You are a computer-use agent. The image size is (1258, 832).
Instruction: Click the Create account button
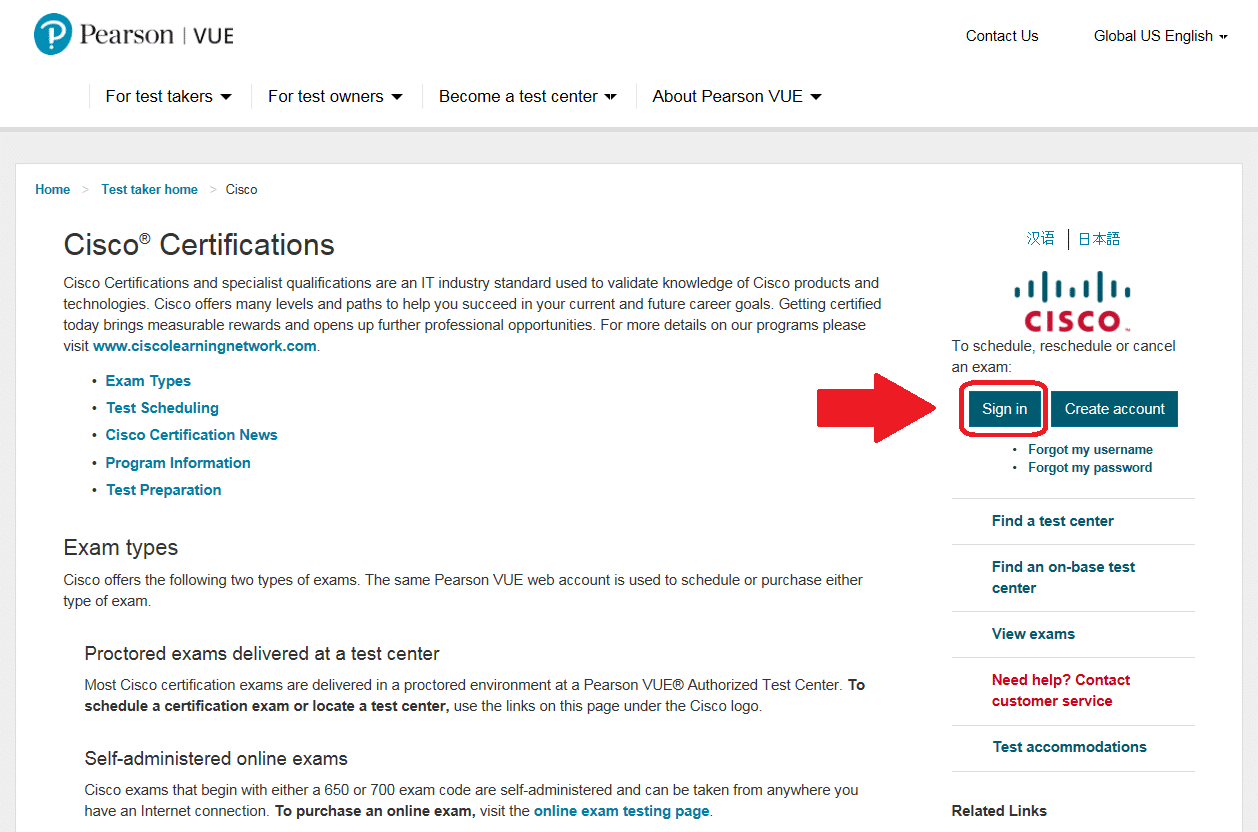pyautogui.click(x=1114, y=409)
